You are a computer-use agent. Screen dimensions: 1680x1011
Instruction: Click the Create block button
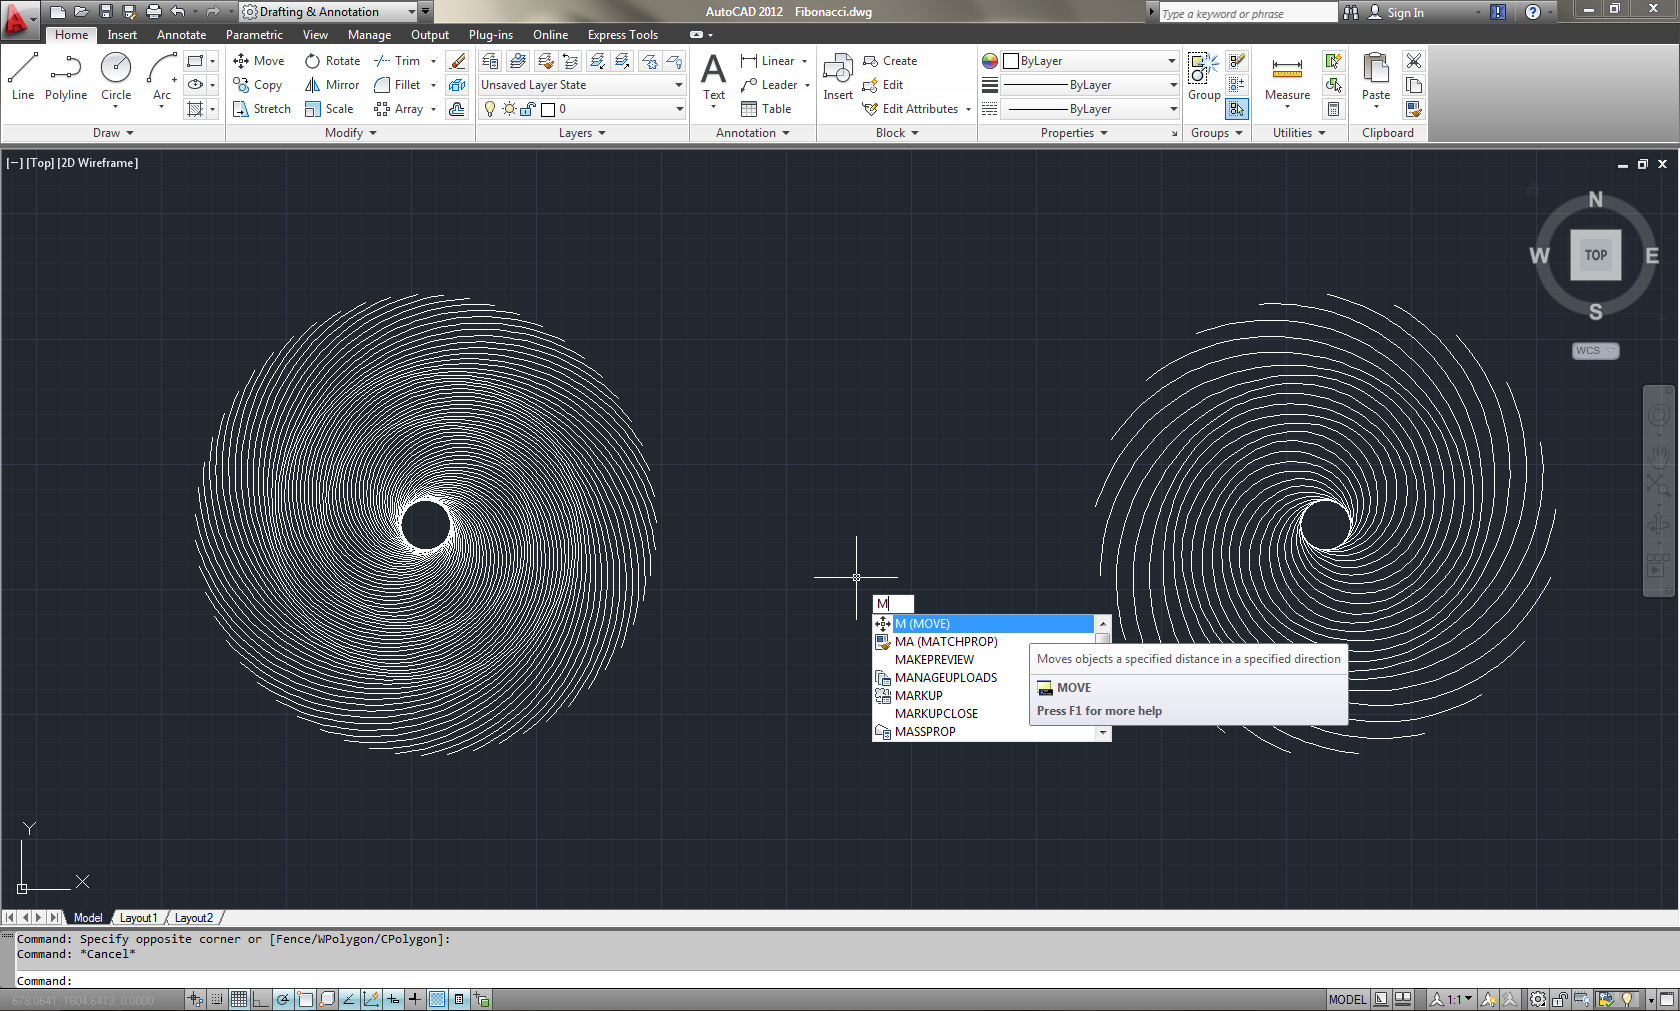[x=890, y=61]
